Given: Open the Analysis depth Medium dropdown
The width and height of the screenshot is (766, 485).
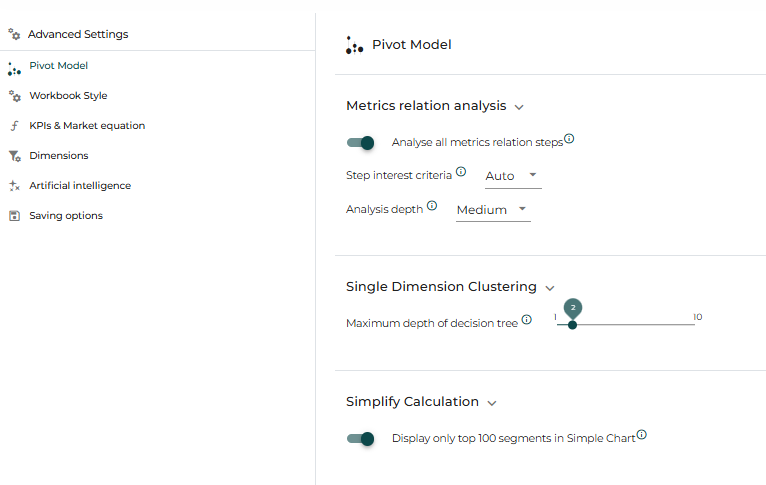Looking at the screenshot, I should coord(493,210).
